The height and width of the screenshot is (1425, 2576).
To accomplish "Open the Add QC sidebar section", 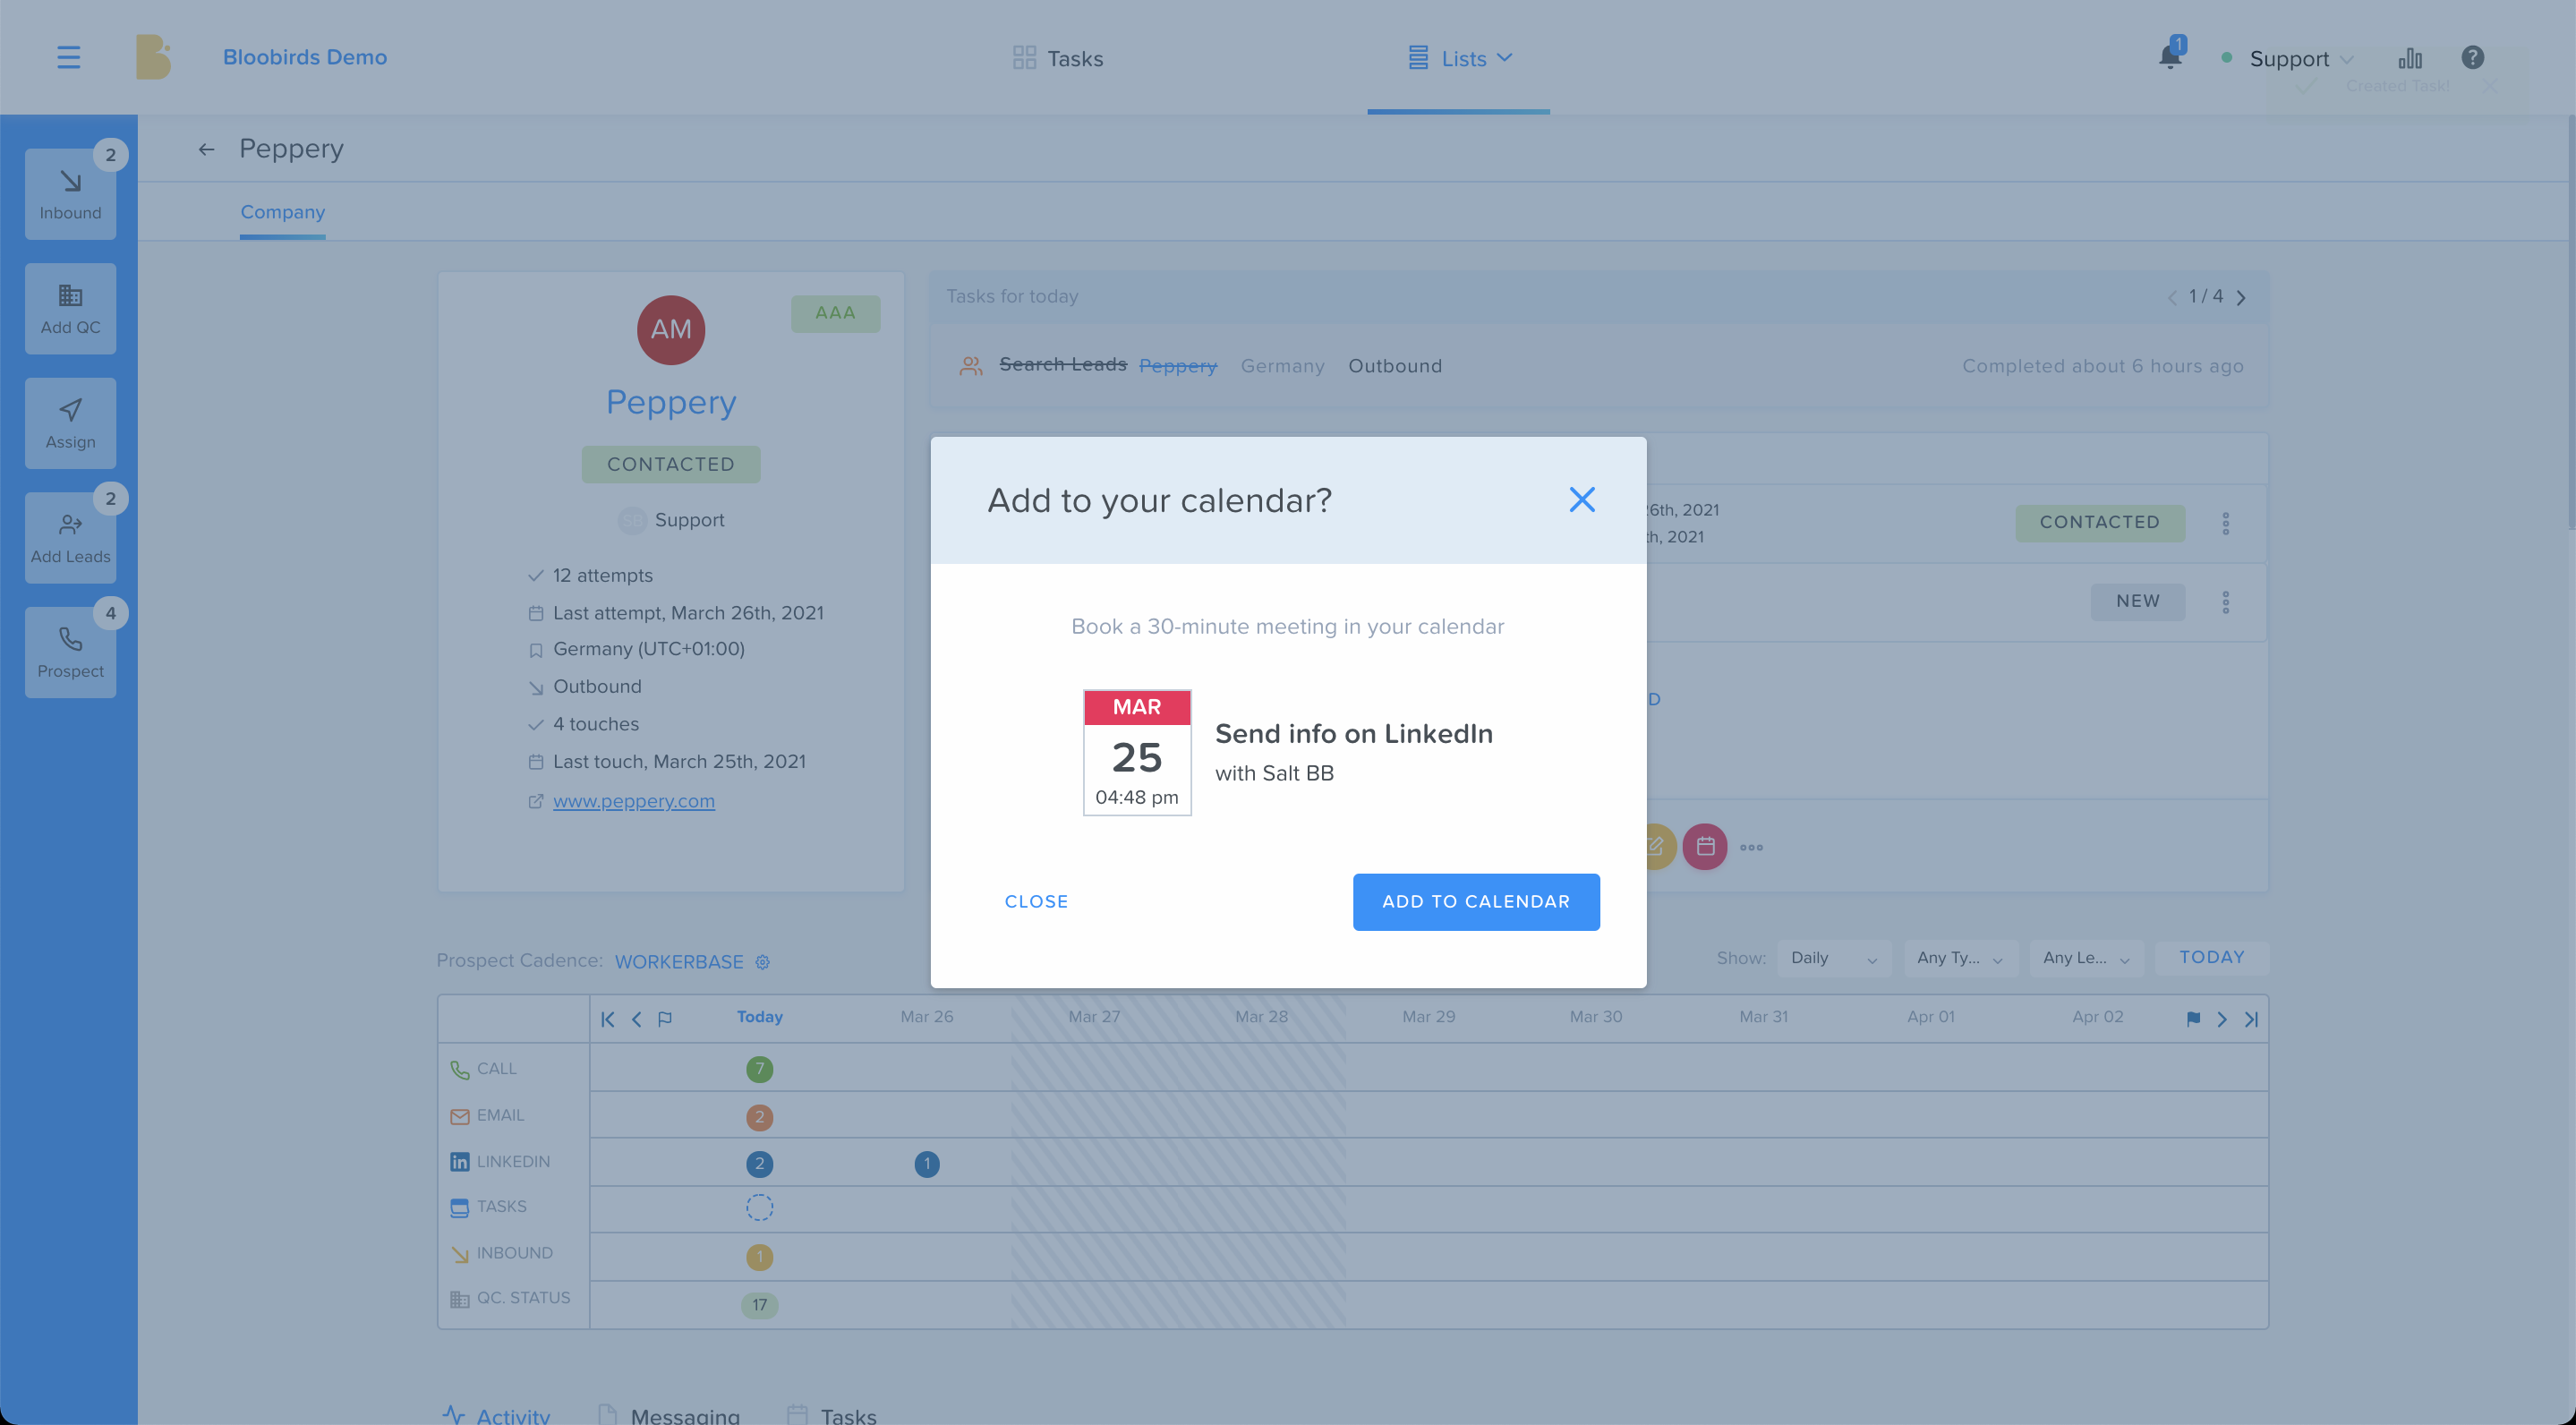I will click(x=70, y=308).
